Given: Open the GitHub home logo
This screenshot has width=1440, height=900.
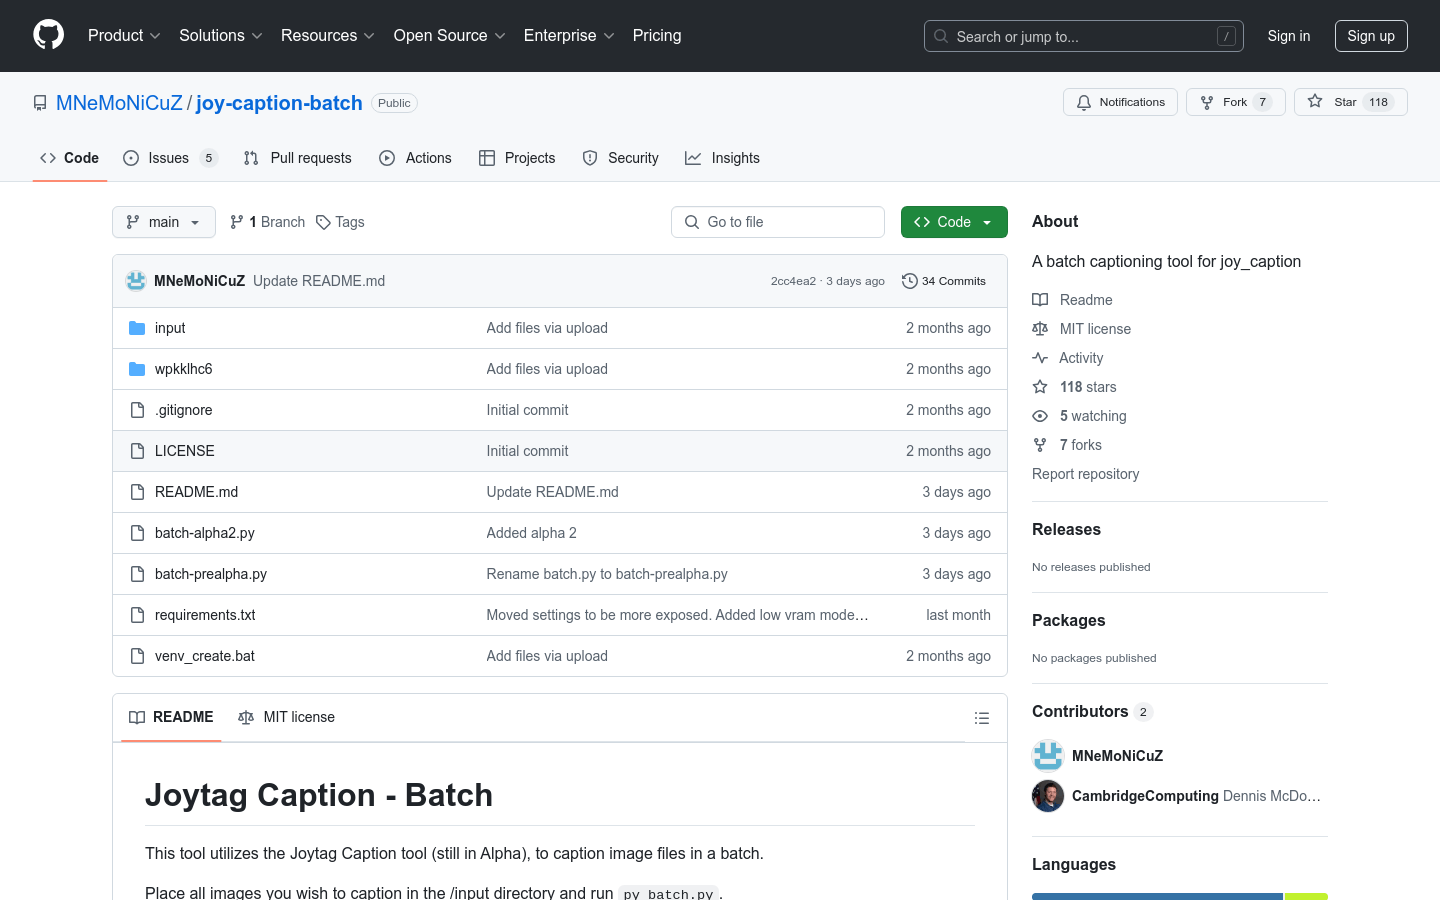Looking at the screenshot, I should [x=49, y=35].
